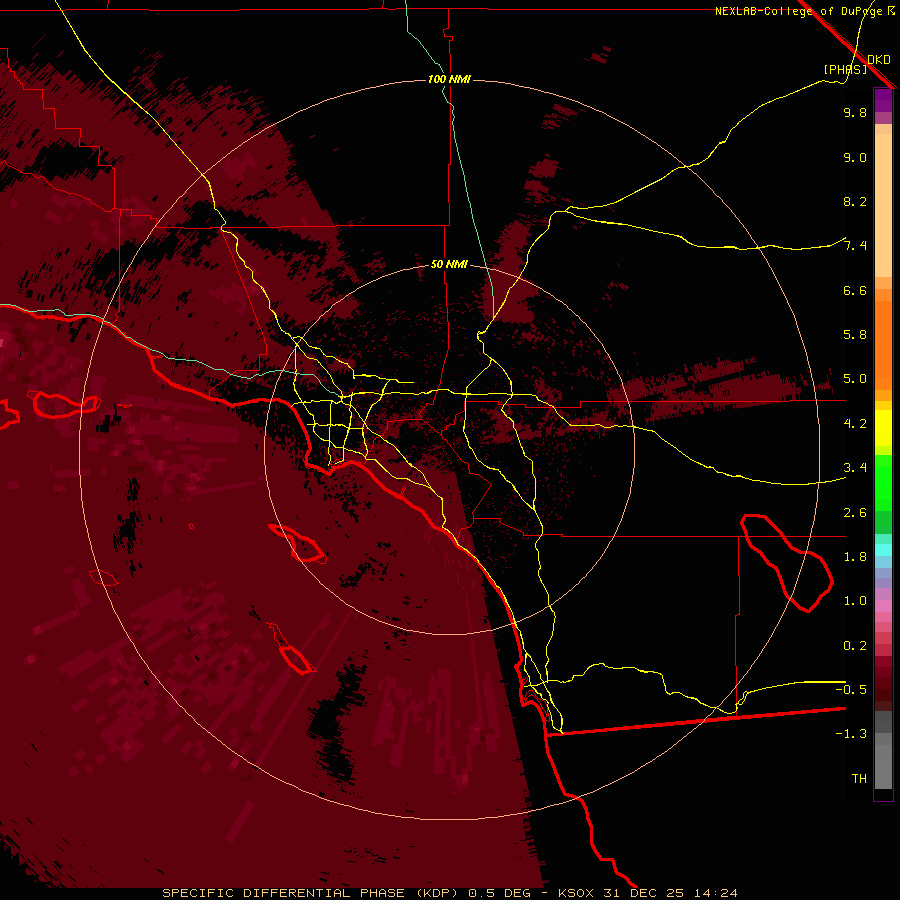Click the -0.5 scale value
The height and width of the screenshot is (900, 900).
tap(851, 690)
